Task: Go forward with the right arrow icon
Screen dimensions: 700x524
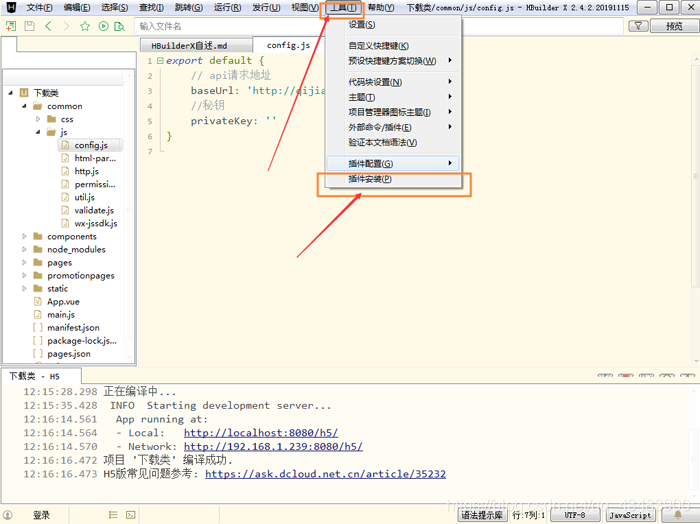Action: 67,26
